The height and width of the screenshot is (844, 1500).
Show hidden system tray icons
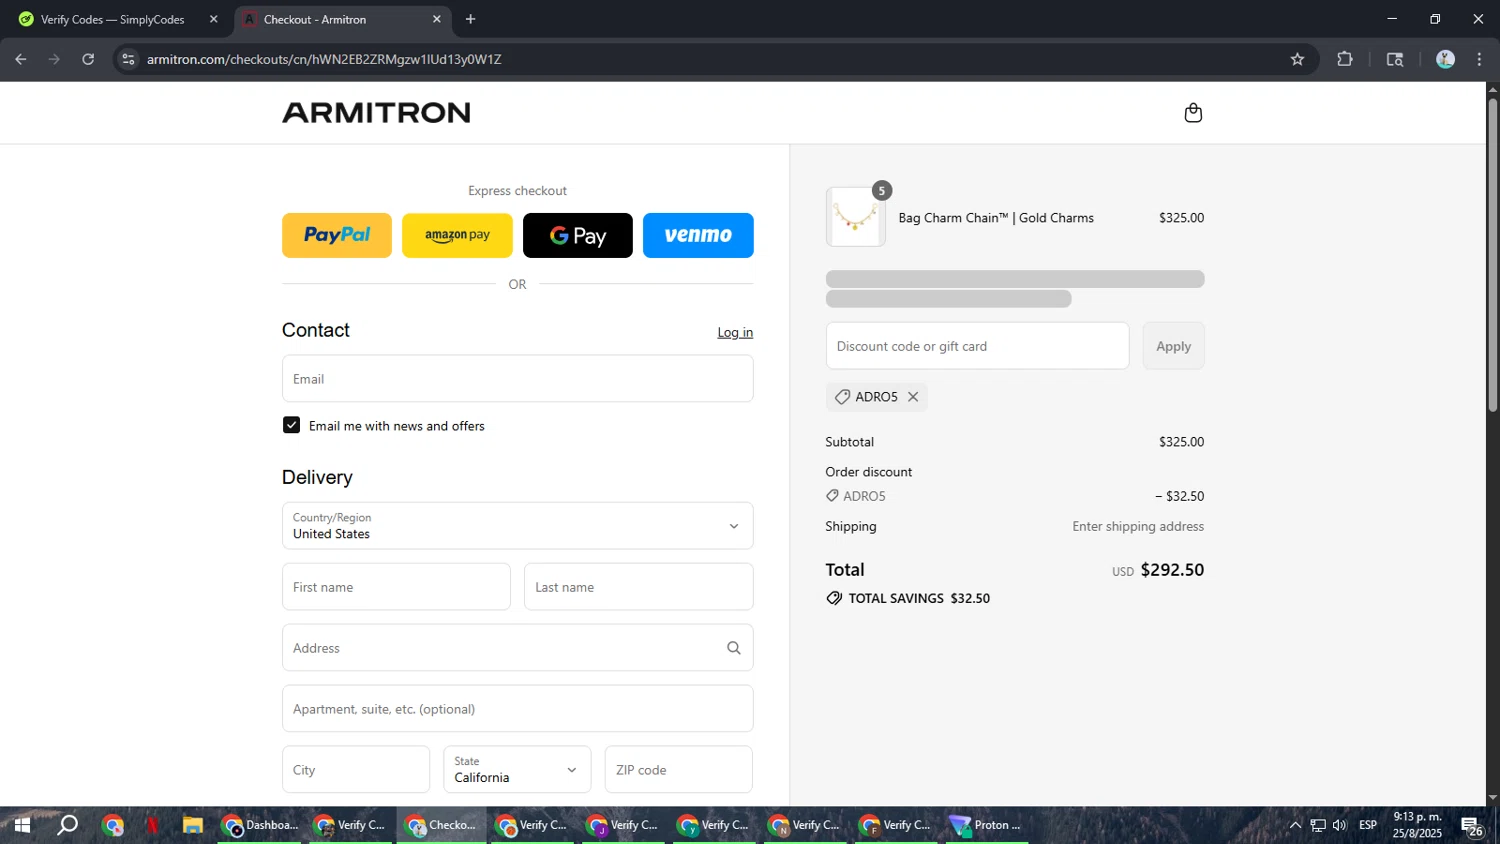(x=1295, y=825)
